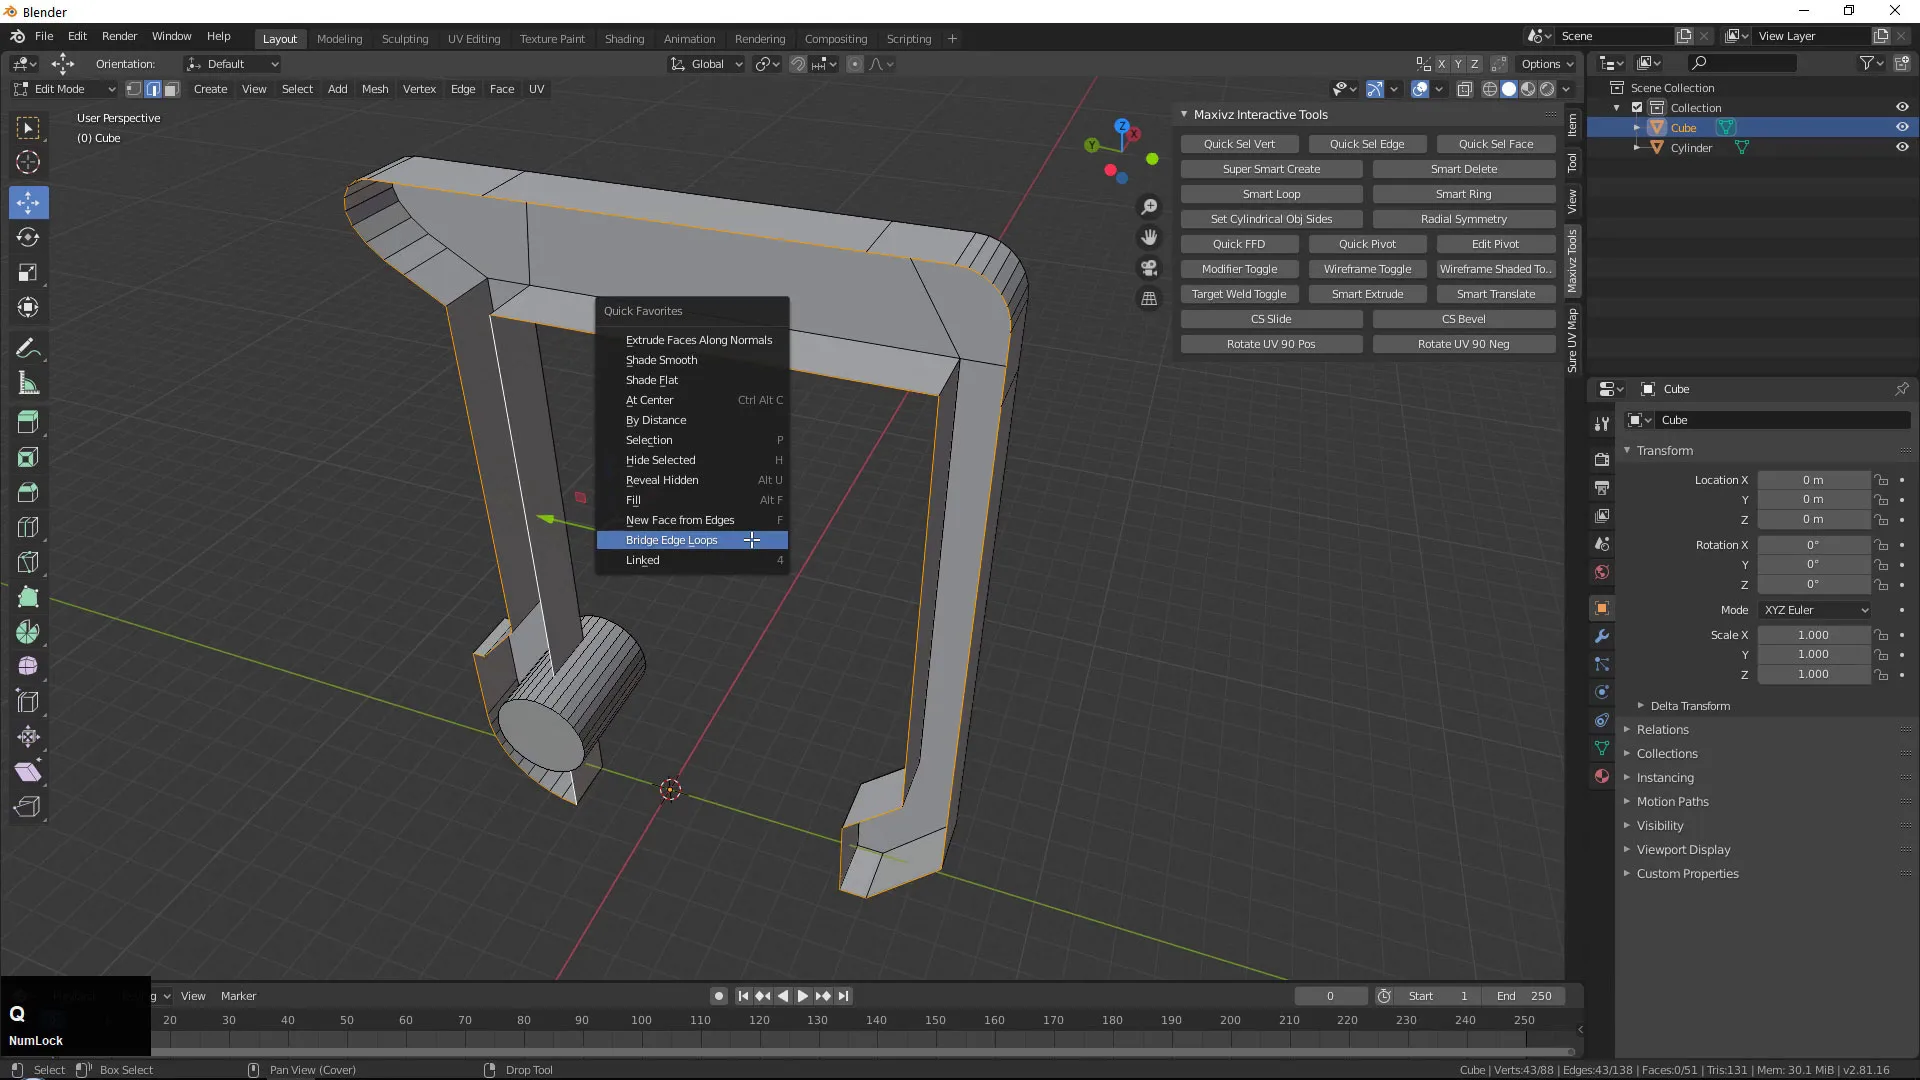The width and height of the screenshot is (1920, 1080).
Task: Click the Edge select mode icon
Action: 152,88
